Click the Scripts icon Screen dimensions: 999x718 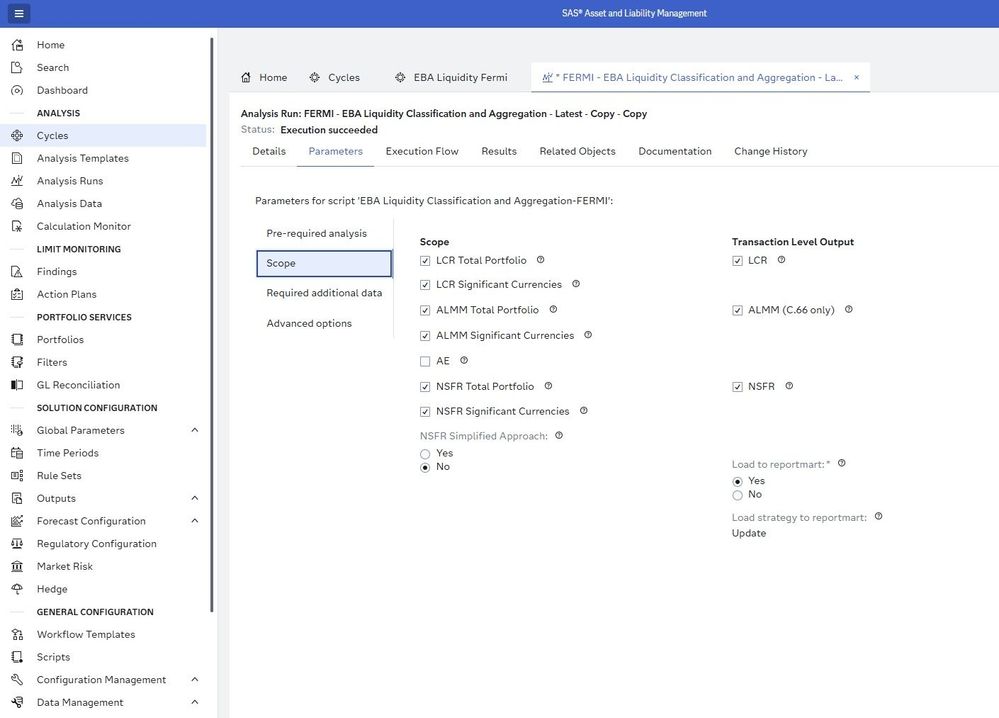pyautogui.click(x=17, y=657)
